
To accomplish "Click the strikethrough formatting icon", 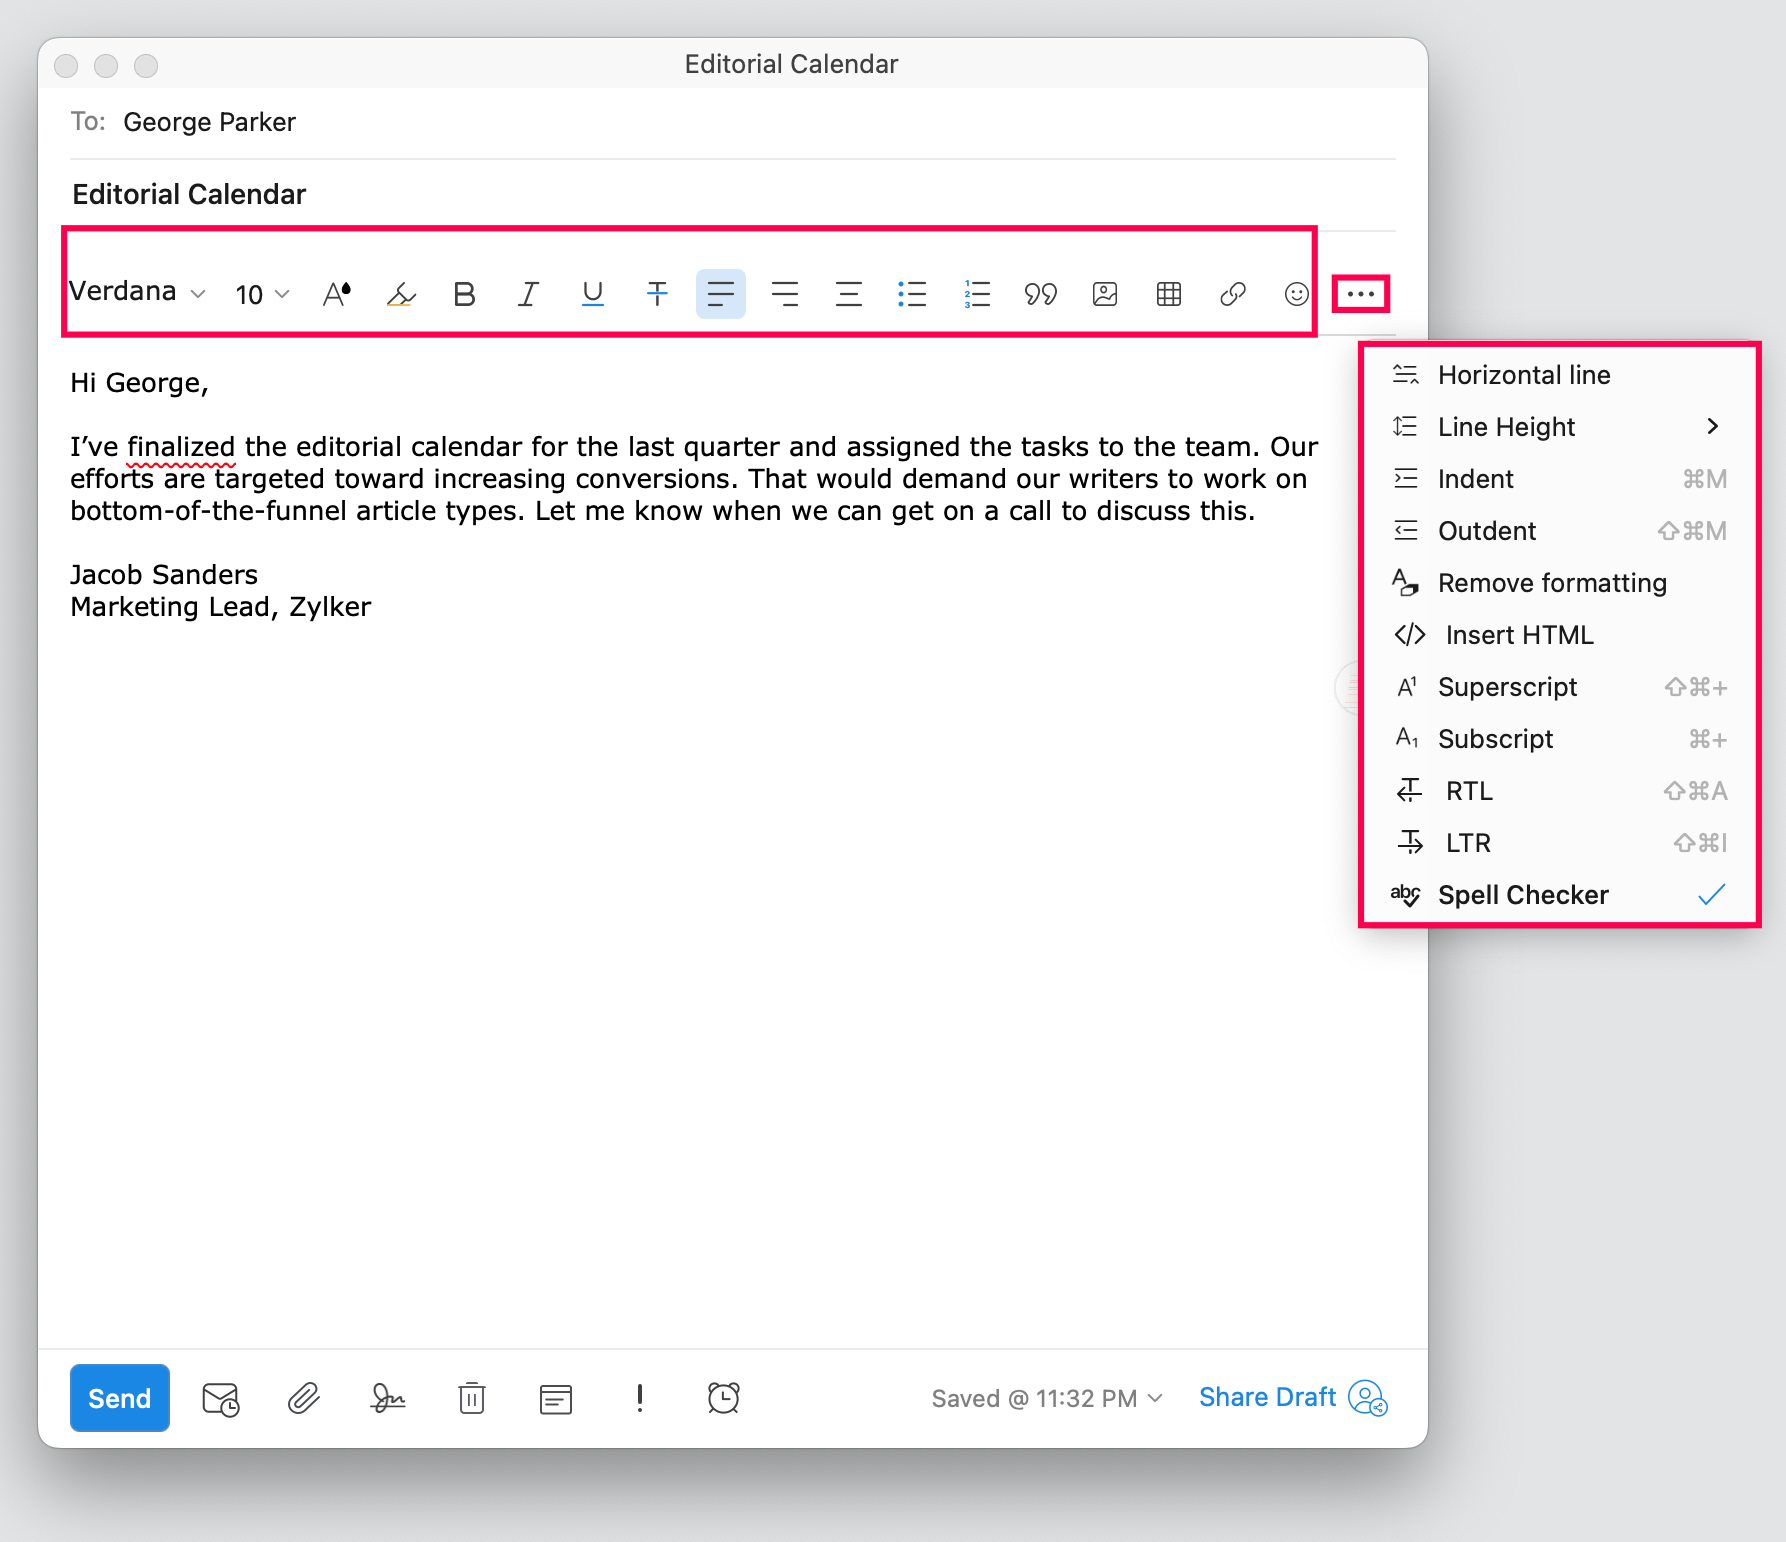I will coord(657,294).
